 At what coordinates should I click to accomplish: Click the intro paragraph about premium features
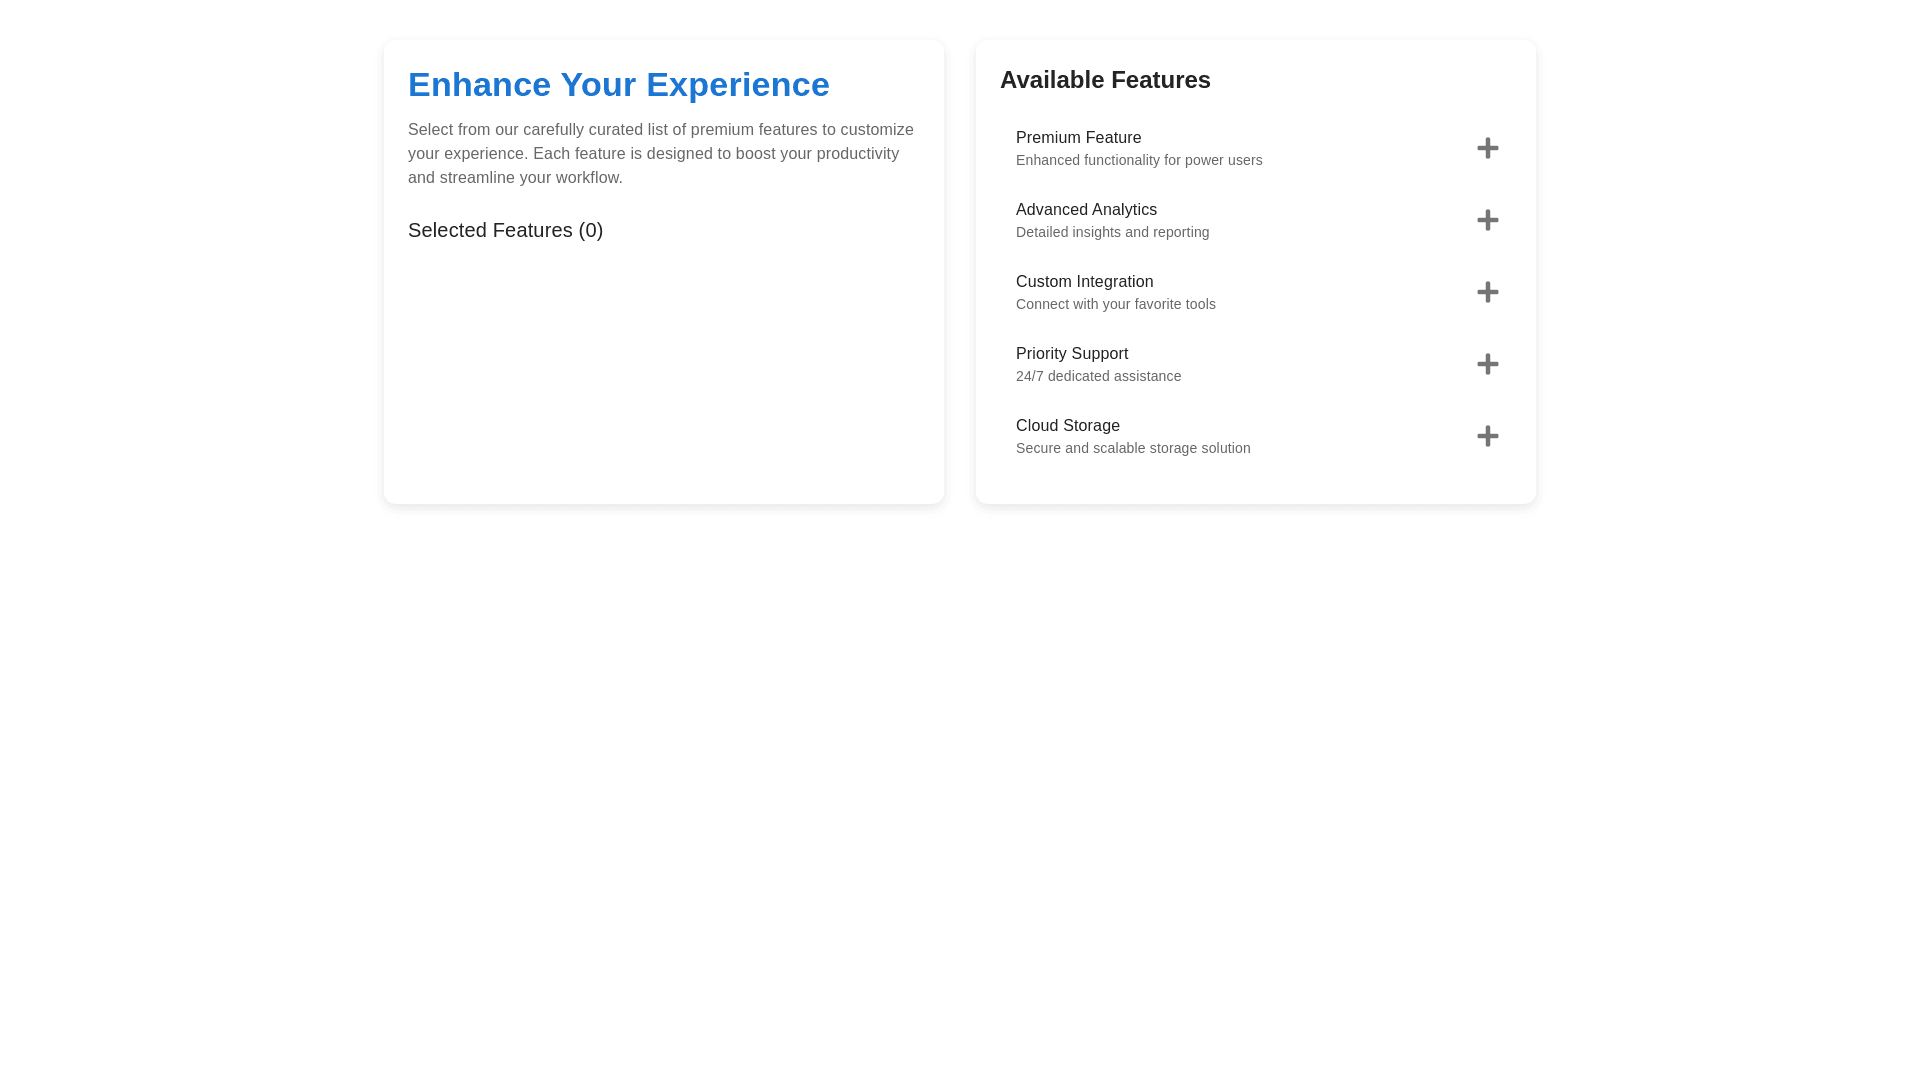[660, 154]
